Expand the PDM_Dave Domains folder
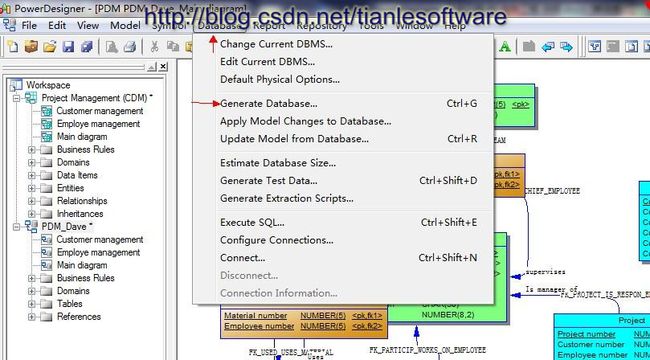650x360 pixels. (32, 291)
